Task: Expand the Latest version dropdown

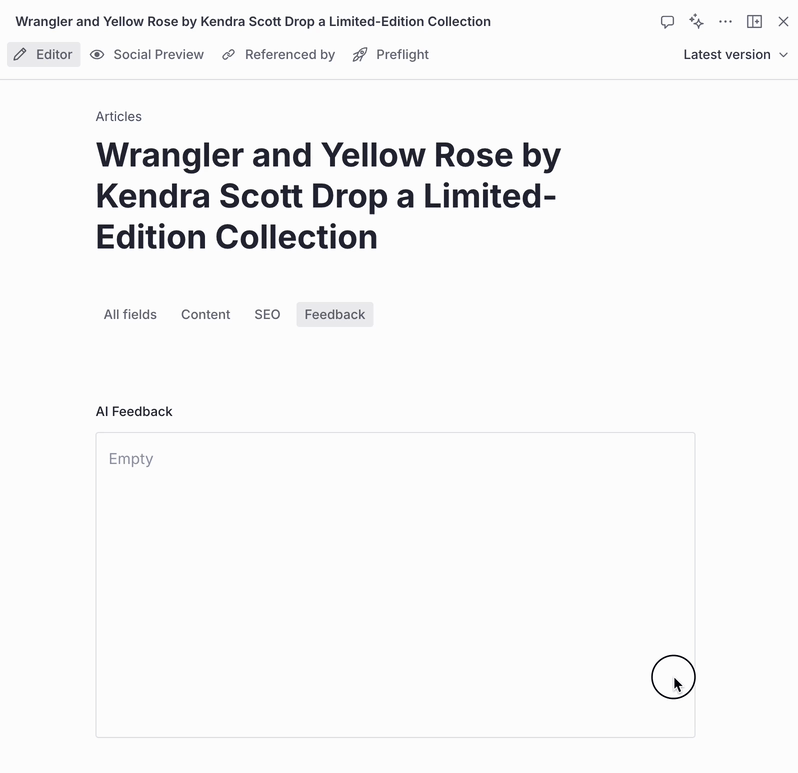Action: tap(735, 54)
